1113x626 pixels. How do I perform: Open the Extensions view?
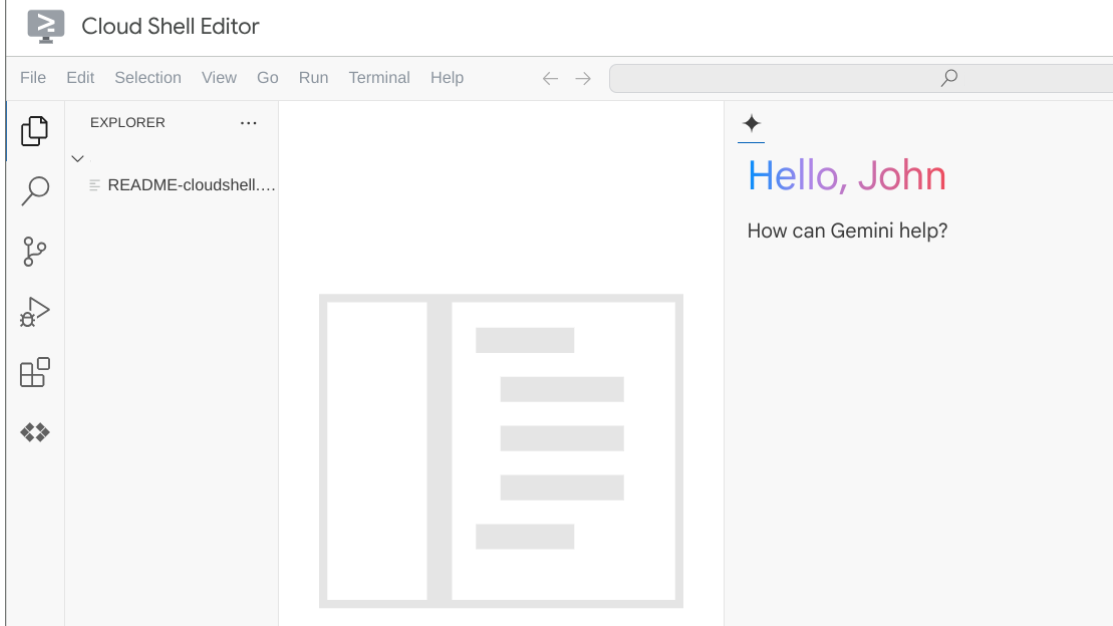[x=33, y=373]
